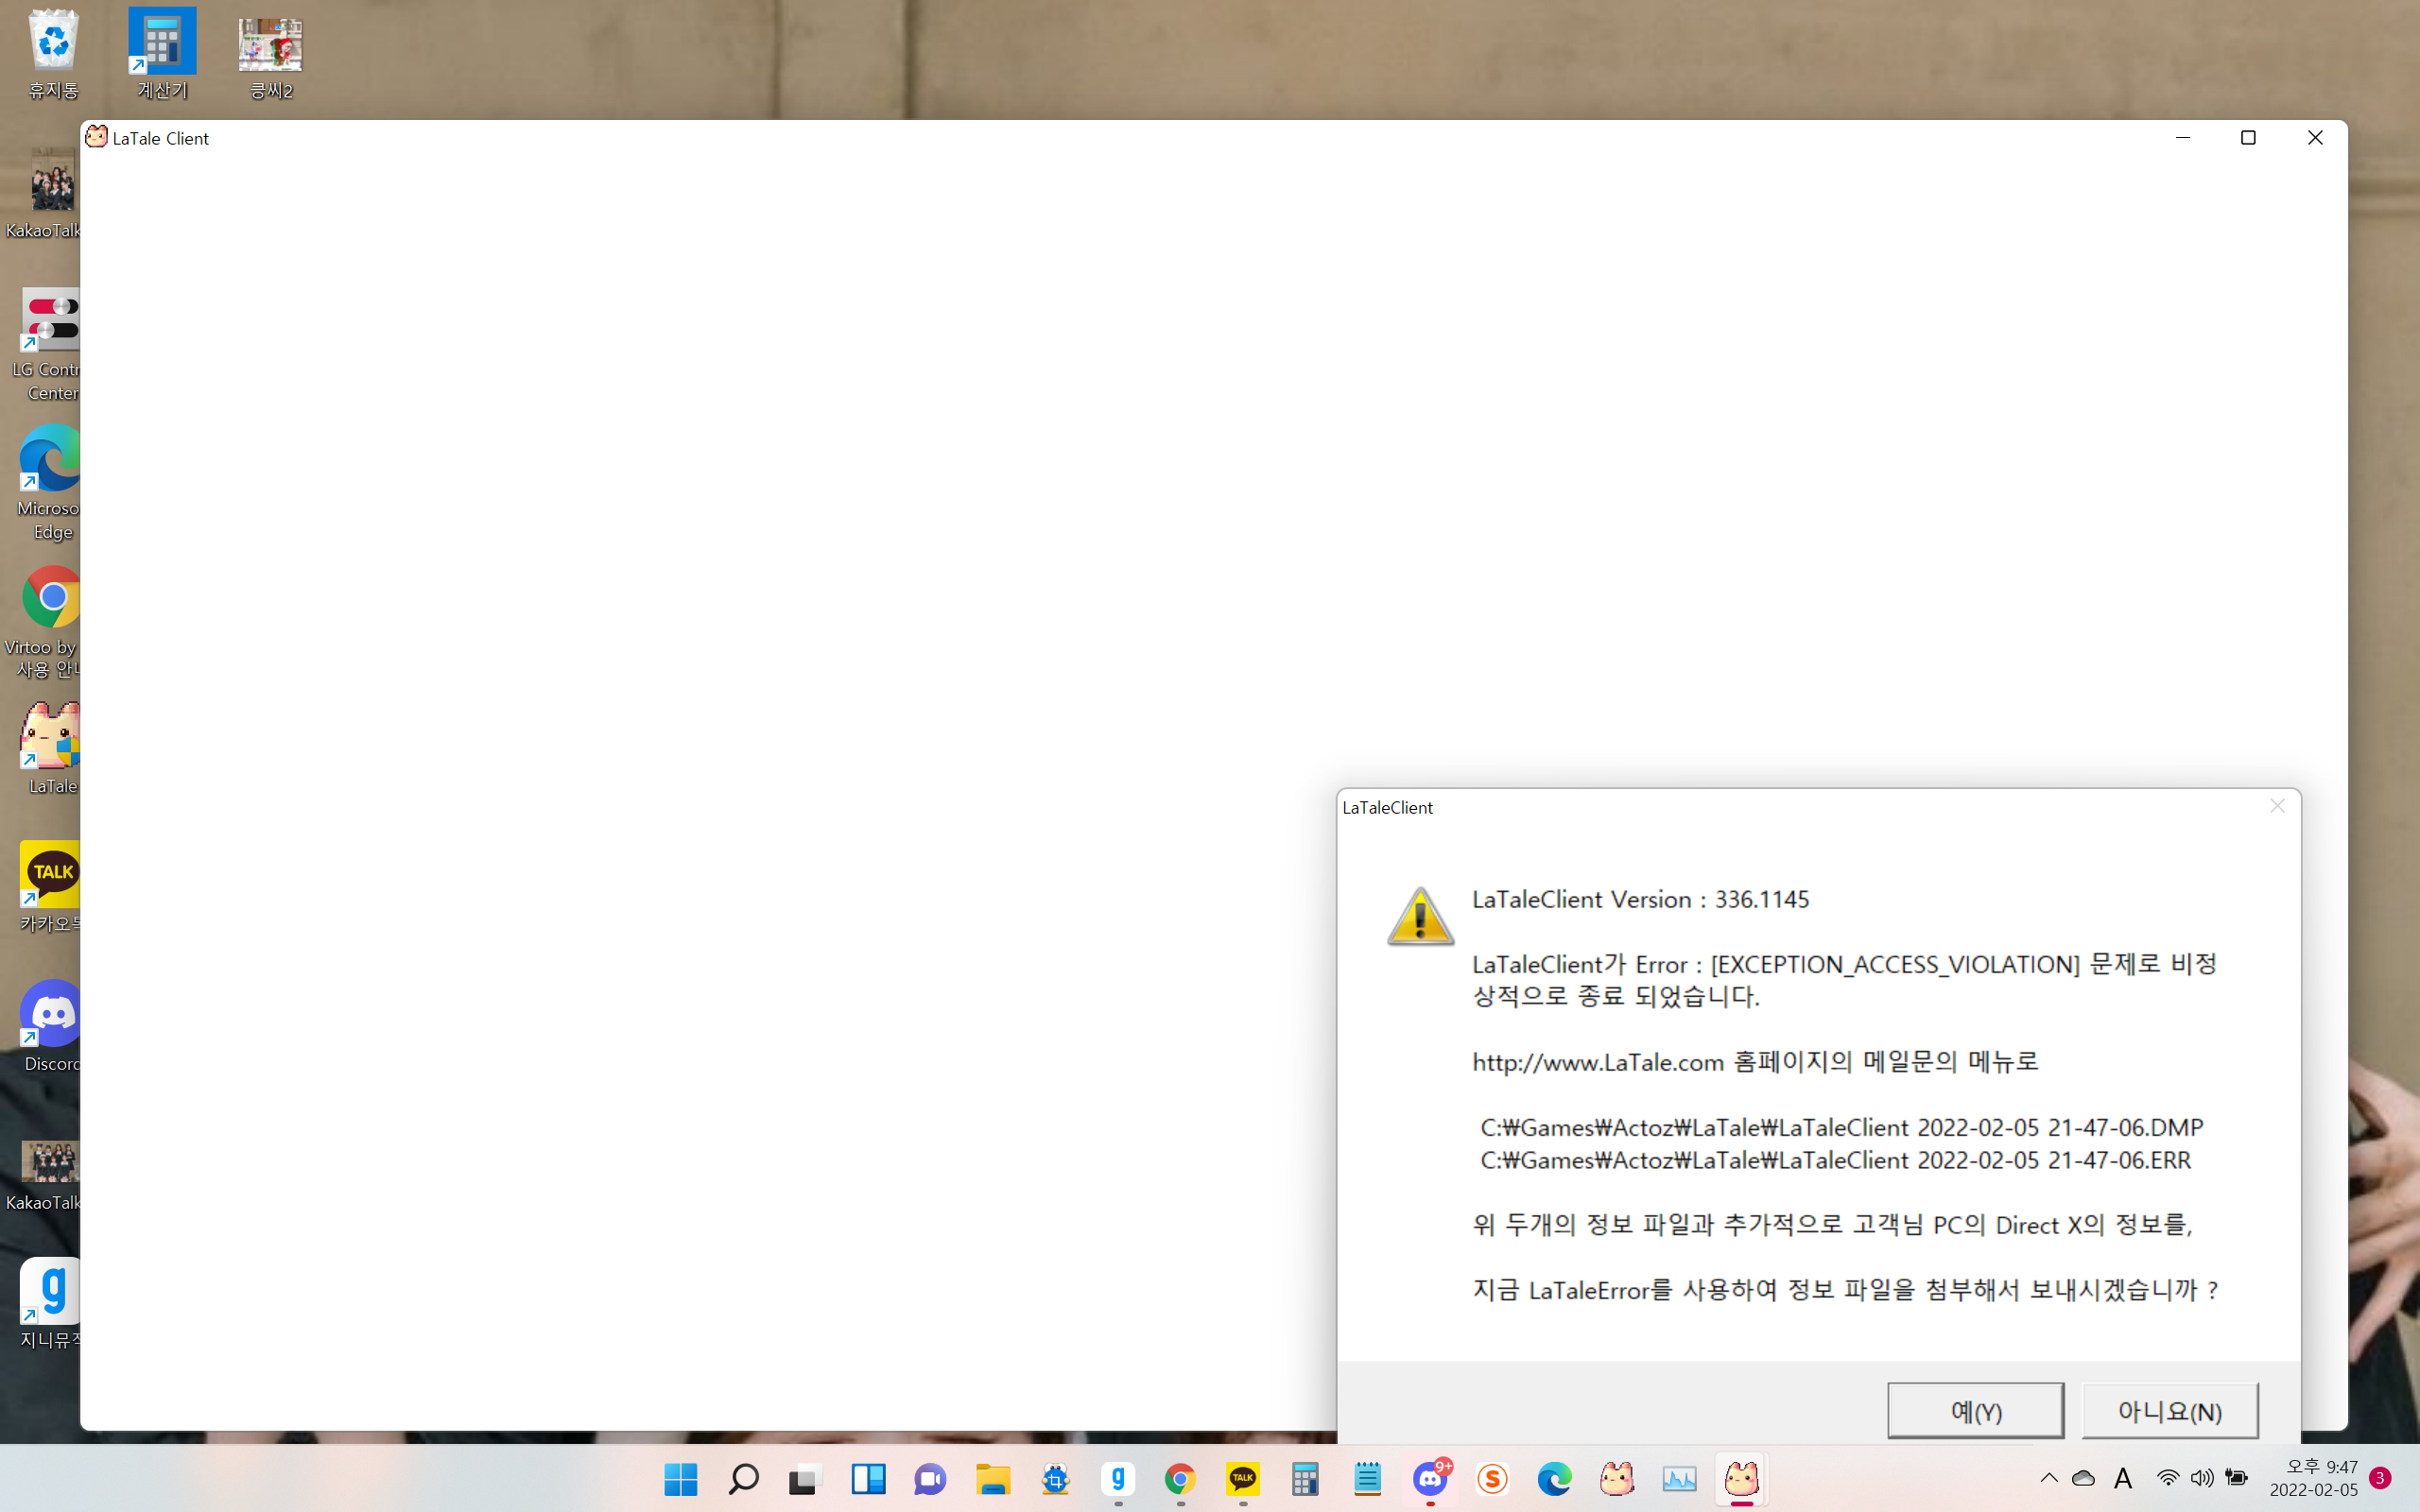Expand hidden system tray icons chevron
This screenshot has height=1512, width=2420.
click(x=2049, y=1478)
